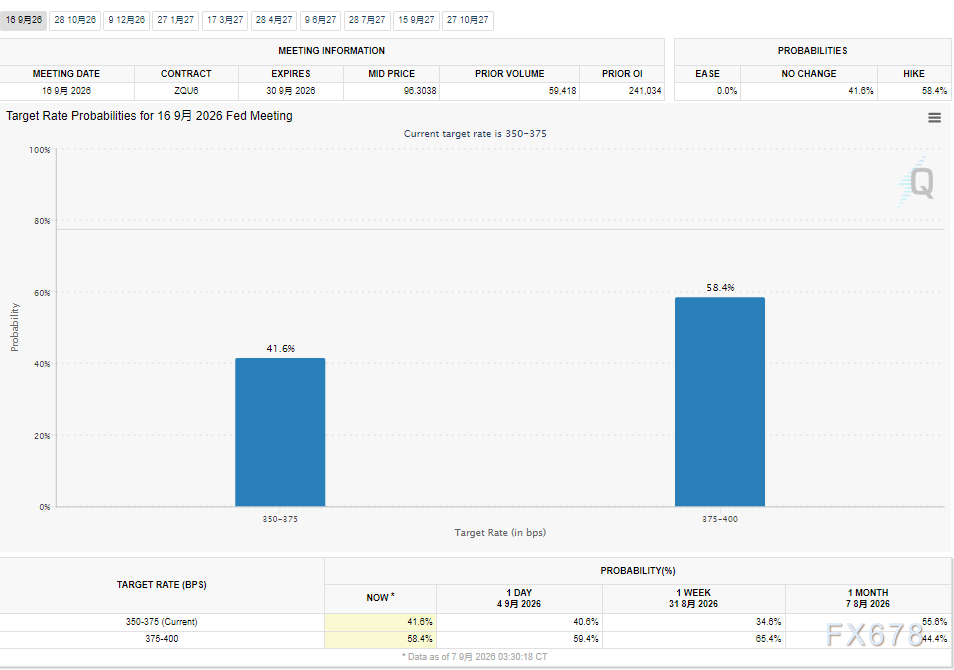The width and height of the screenshot is (954, 670).
Task: Select the 27 10月27 meeting tab
Action: (467, 20)
